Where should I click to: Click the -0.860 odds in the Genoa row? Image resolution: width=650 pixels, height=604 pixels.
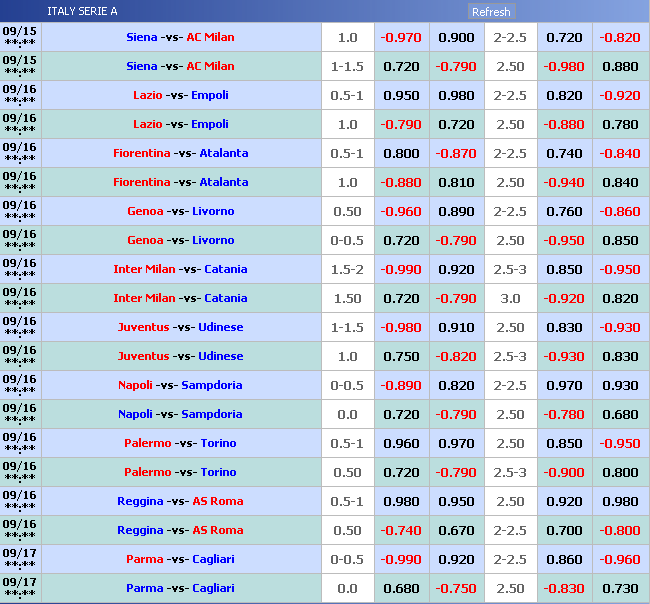point(620,211)
